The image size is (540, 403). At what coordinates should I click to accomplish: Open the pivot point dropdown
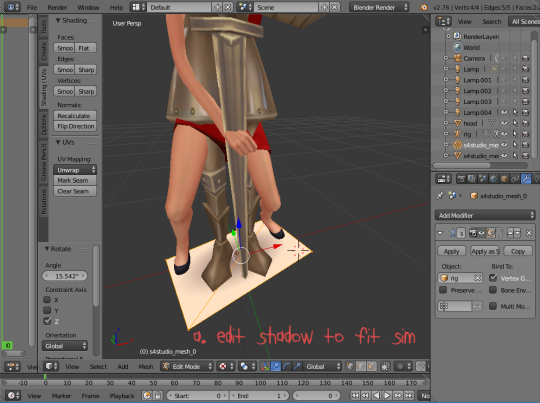(x=246, y=366)
